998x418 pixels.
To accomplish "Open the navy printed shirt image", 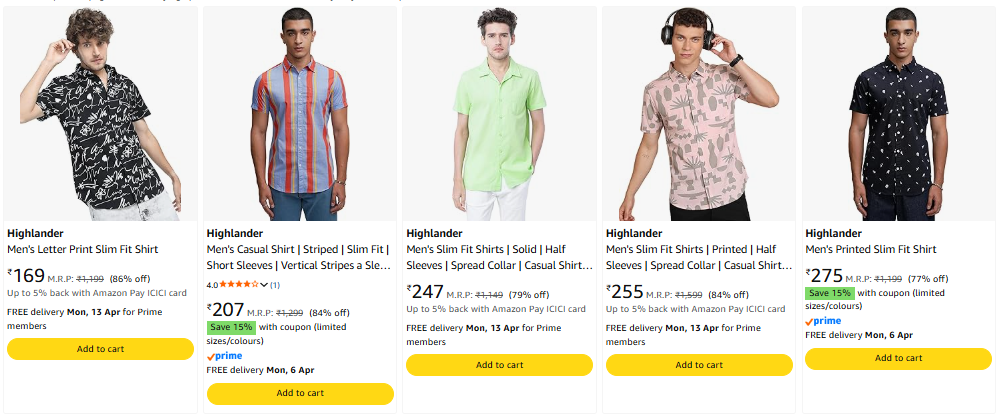I will 898,113.
